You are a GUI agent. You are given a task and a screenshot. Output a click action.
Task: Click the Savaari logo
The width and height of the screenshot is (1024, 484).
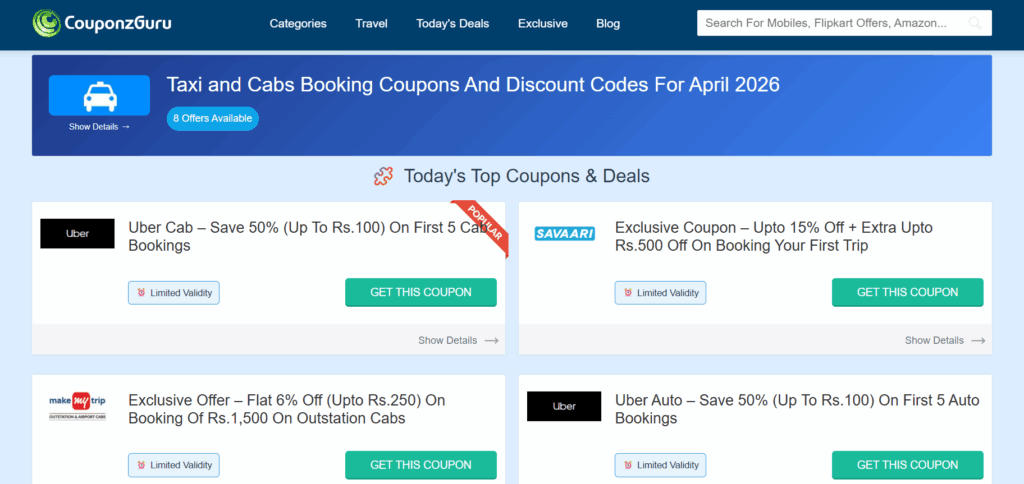point(564,234)
